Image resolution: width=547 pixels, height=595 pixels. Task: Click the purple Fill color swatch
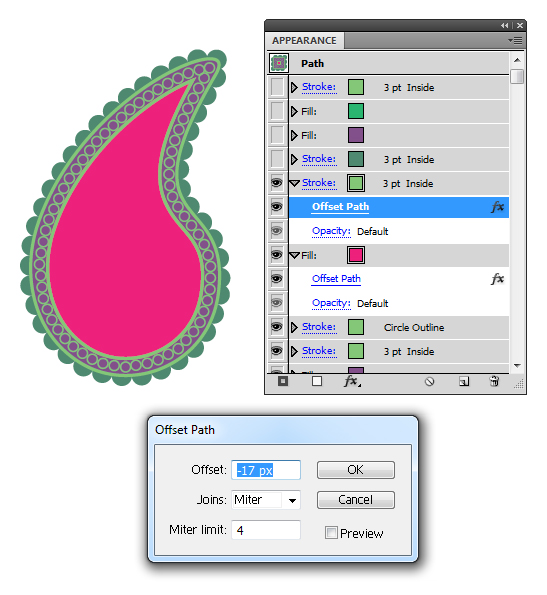coord(356,135)
